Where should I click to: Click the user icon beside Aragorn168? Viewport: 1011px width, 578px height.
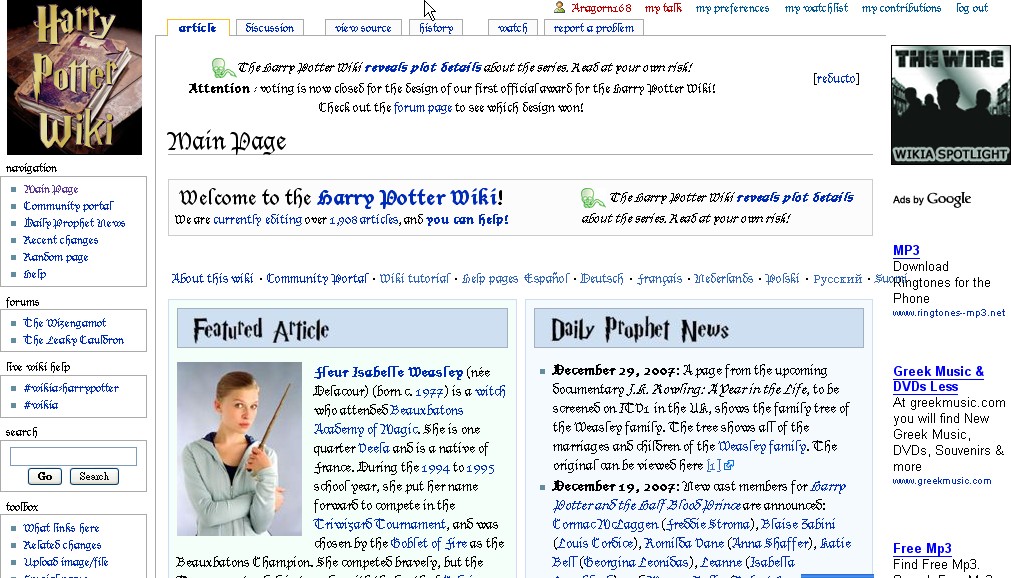click(560, 8)
